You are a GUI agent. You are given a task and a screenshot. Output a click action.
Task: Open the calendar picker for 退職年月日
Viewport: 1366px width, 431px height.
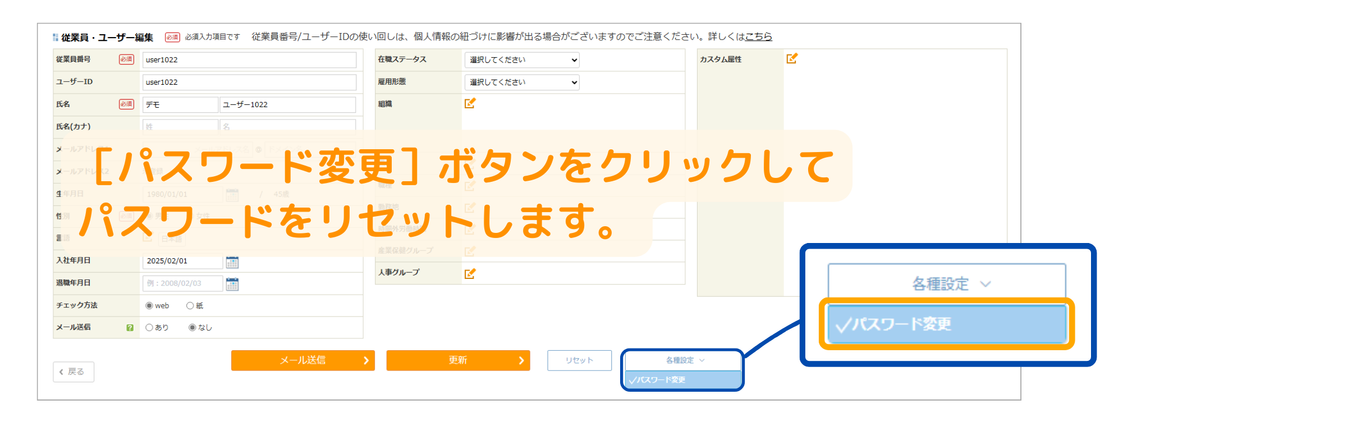(232, 284)
